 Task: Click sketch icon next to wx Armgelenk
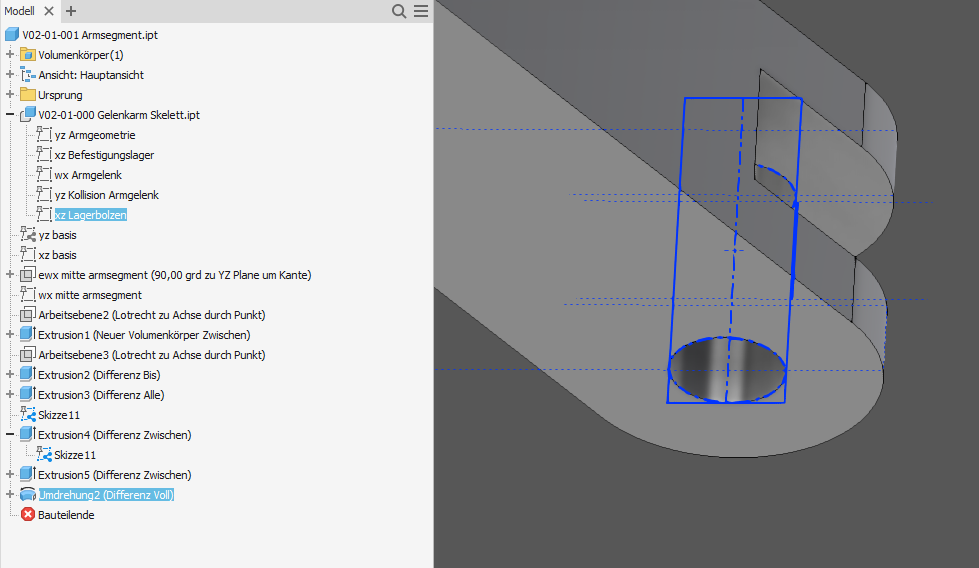[44, 174]
